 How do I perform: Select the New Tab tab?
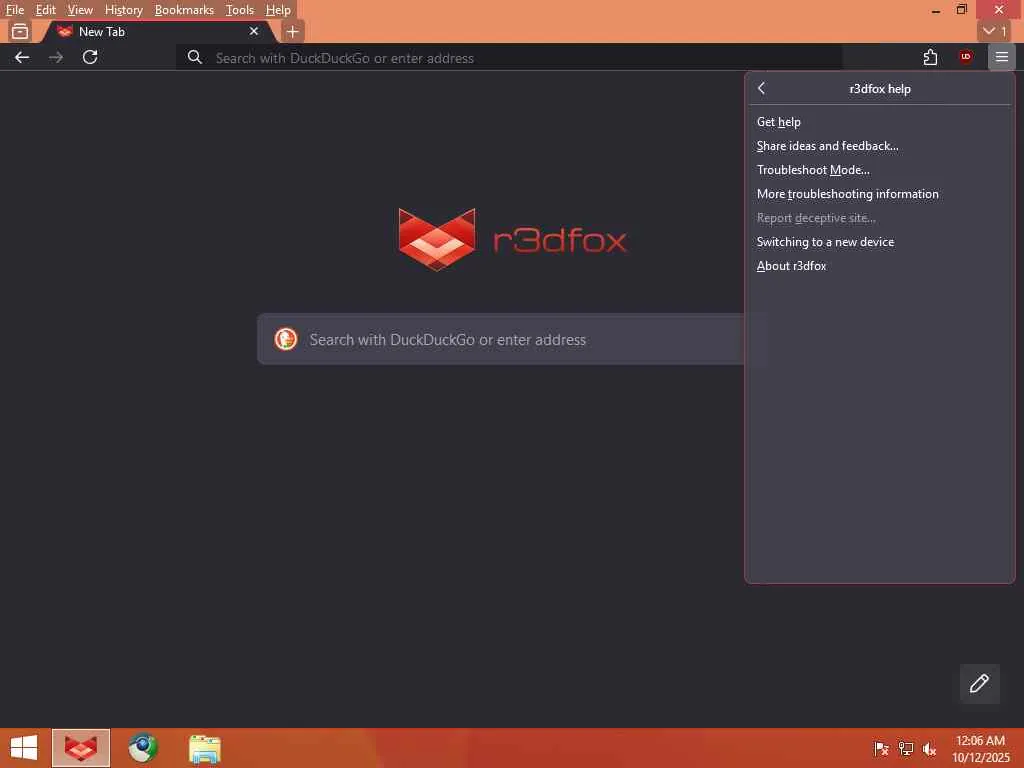(x=157, y=31)
